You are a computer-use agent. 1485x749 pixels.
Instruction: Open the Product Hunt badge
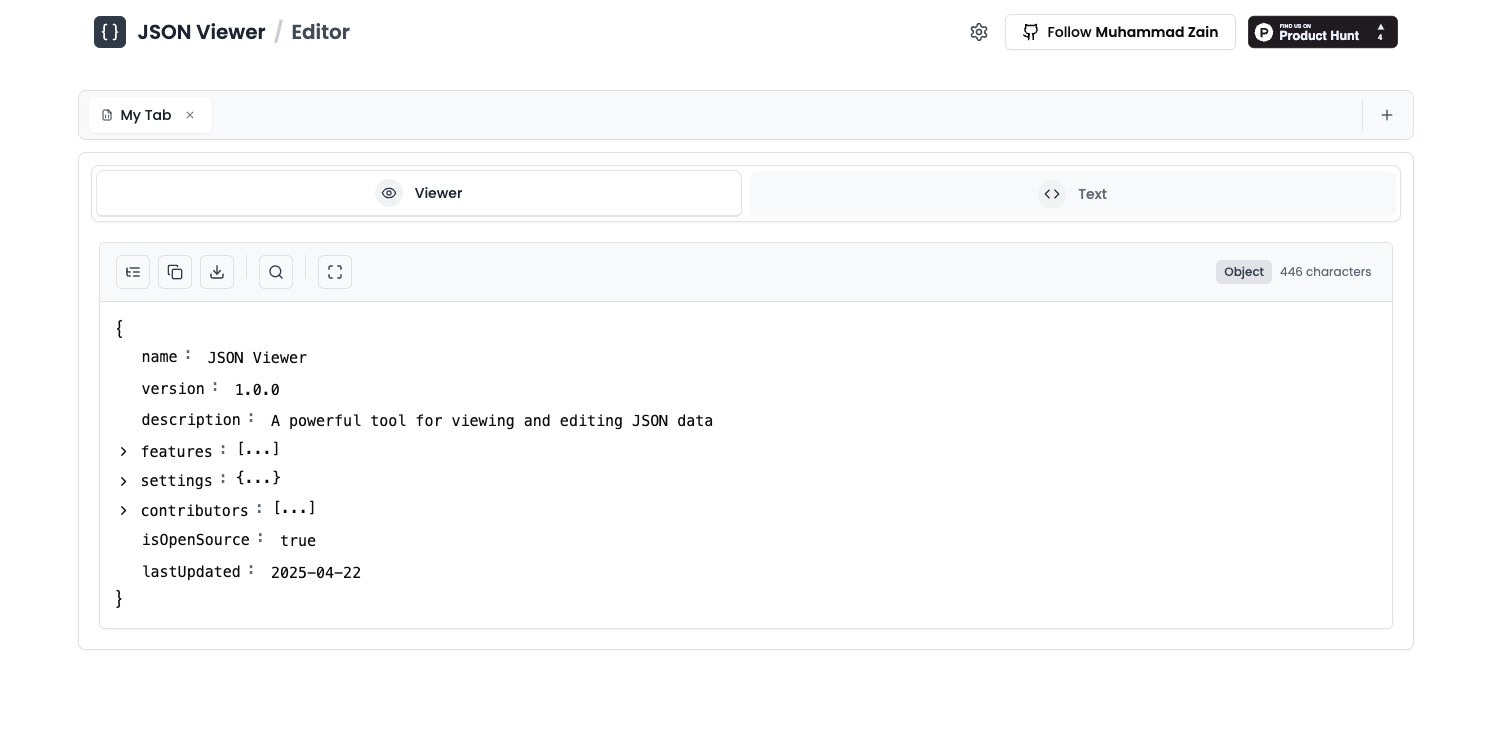pyautogui.click(x=1322, y=32)
